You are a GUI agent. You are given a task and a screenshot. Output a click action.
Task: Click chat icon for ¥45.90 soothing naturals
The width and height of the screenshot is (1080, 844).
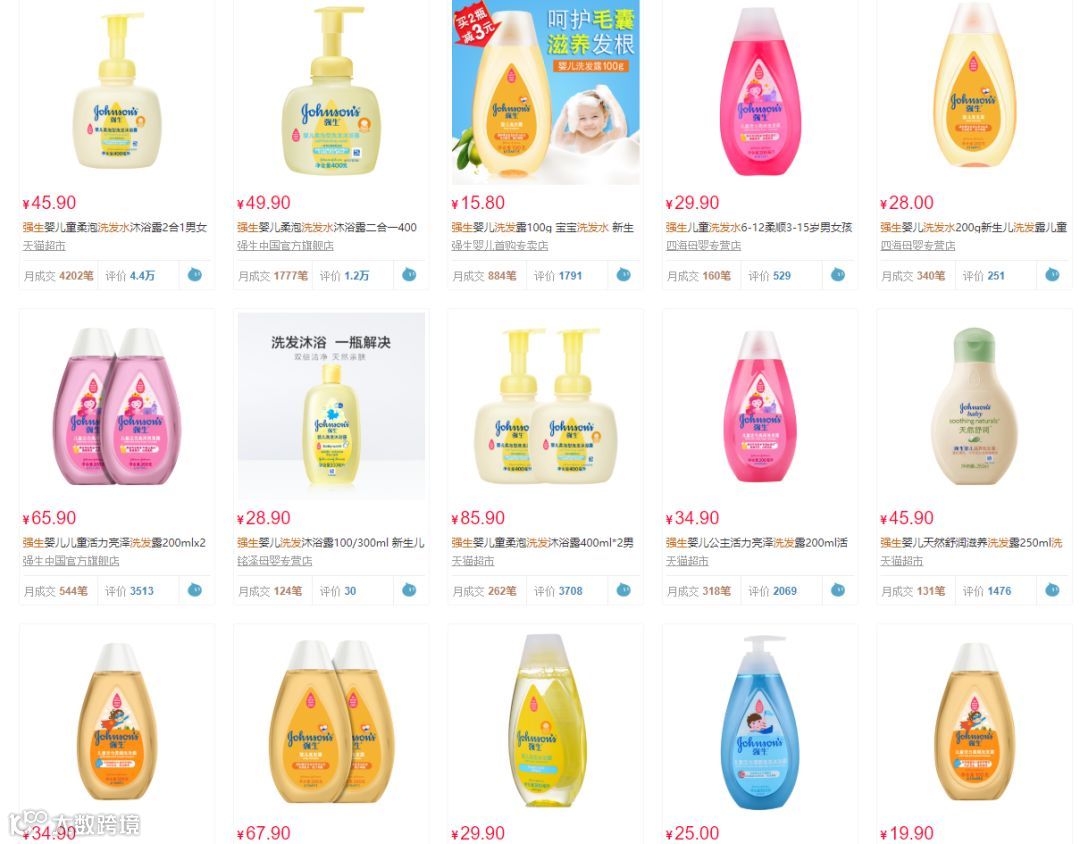[x=1052, y=590]
